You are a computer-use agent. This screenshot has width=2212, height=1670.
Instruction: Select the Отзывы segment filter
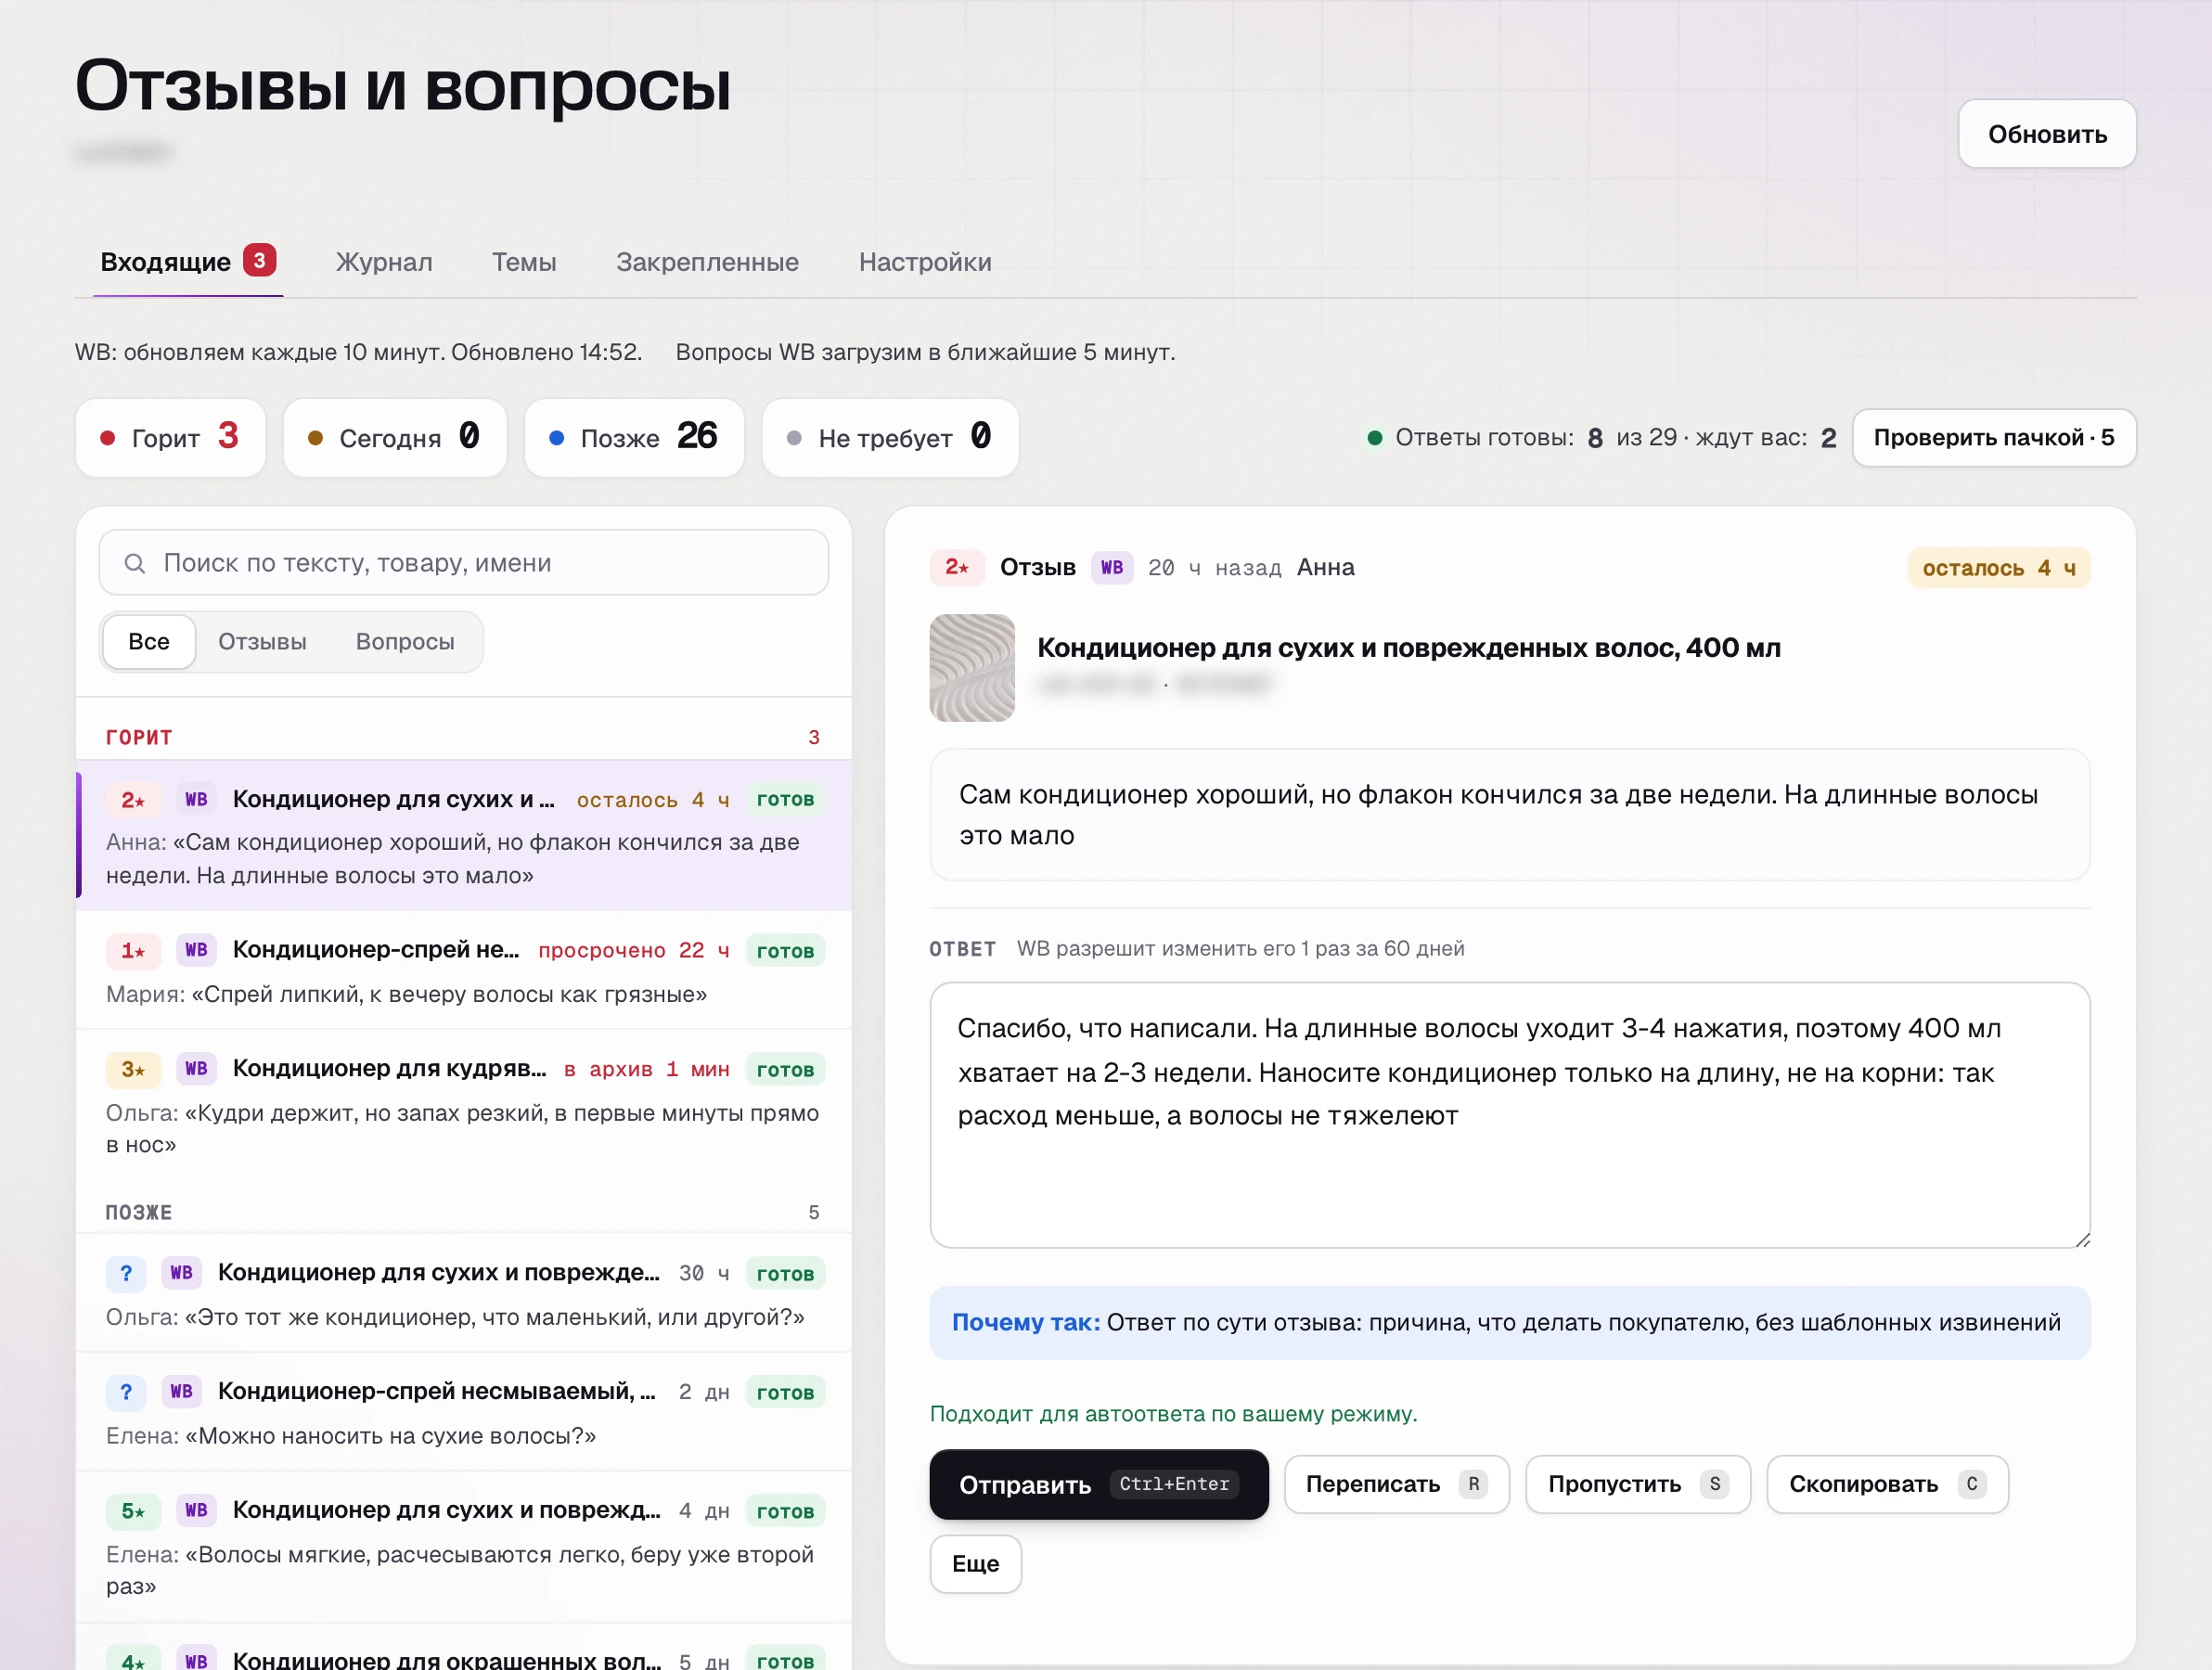[x=262, y=641]
